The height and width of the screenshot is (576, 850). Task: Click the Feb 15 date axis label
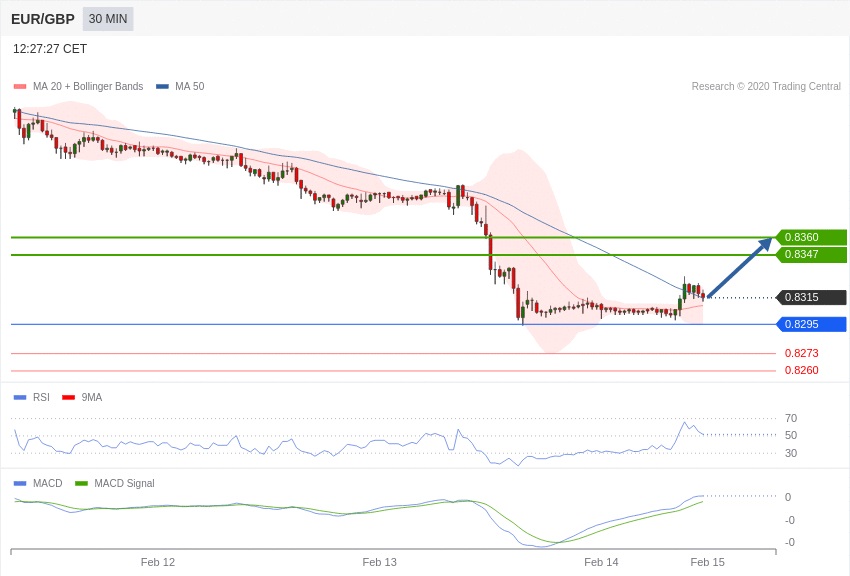(707, 562)
